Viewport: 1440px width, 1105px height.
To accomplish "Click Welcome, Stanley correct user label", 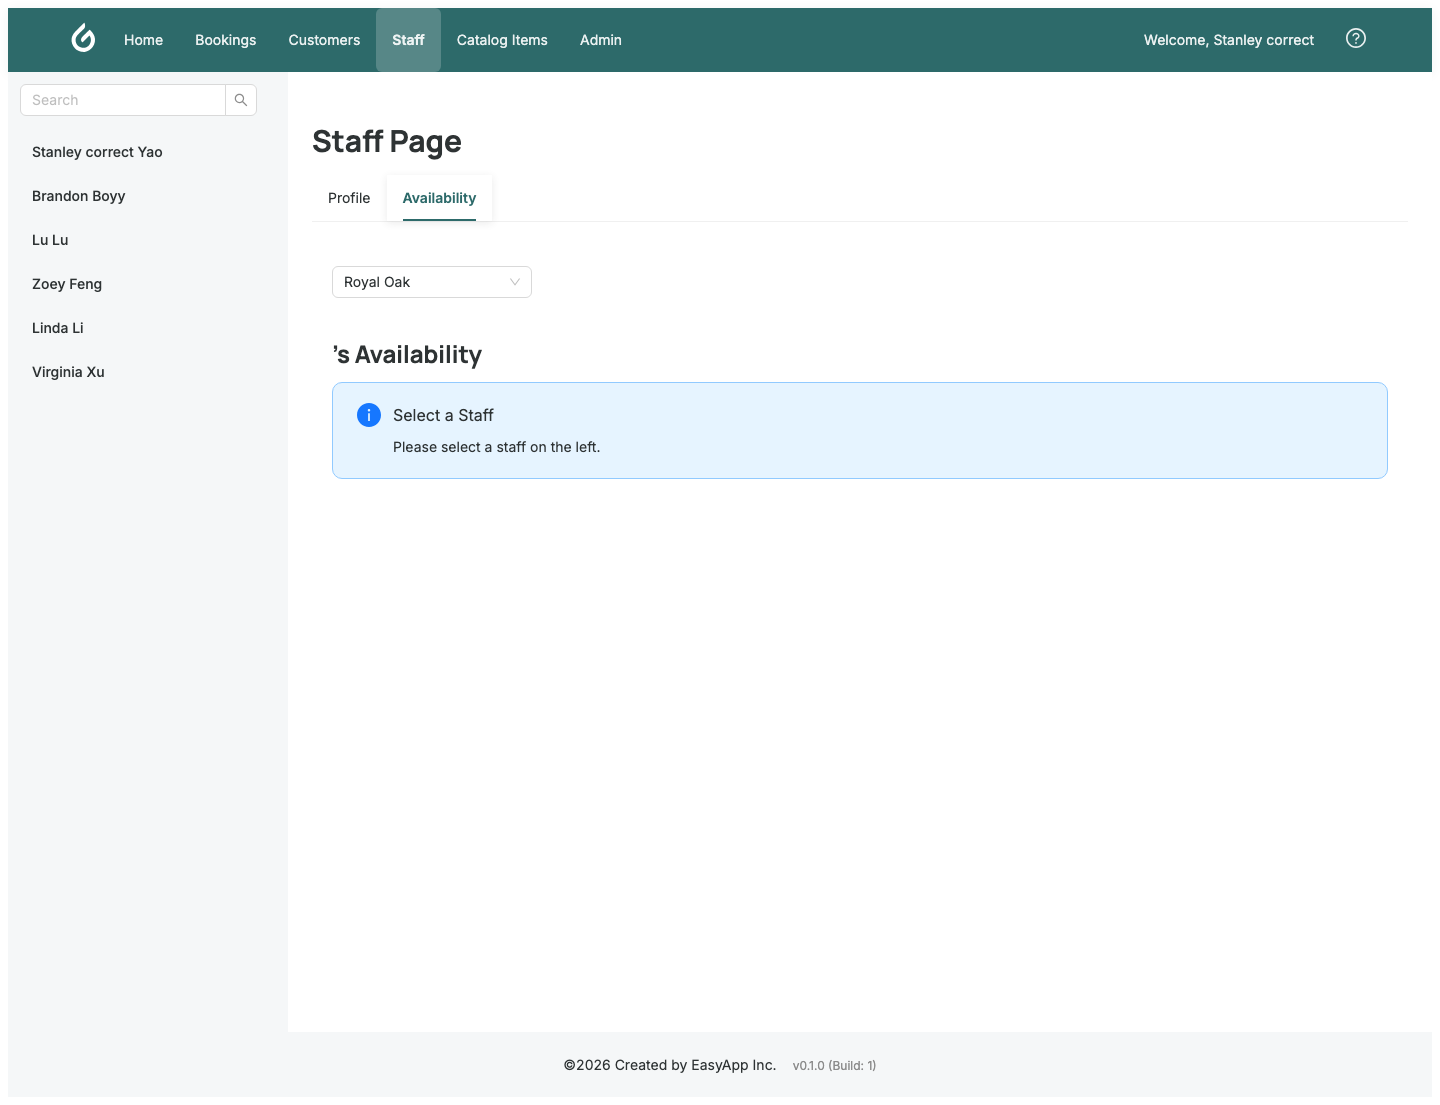I will coord(1229,40).
